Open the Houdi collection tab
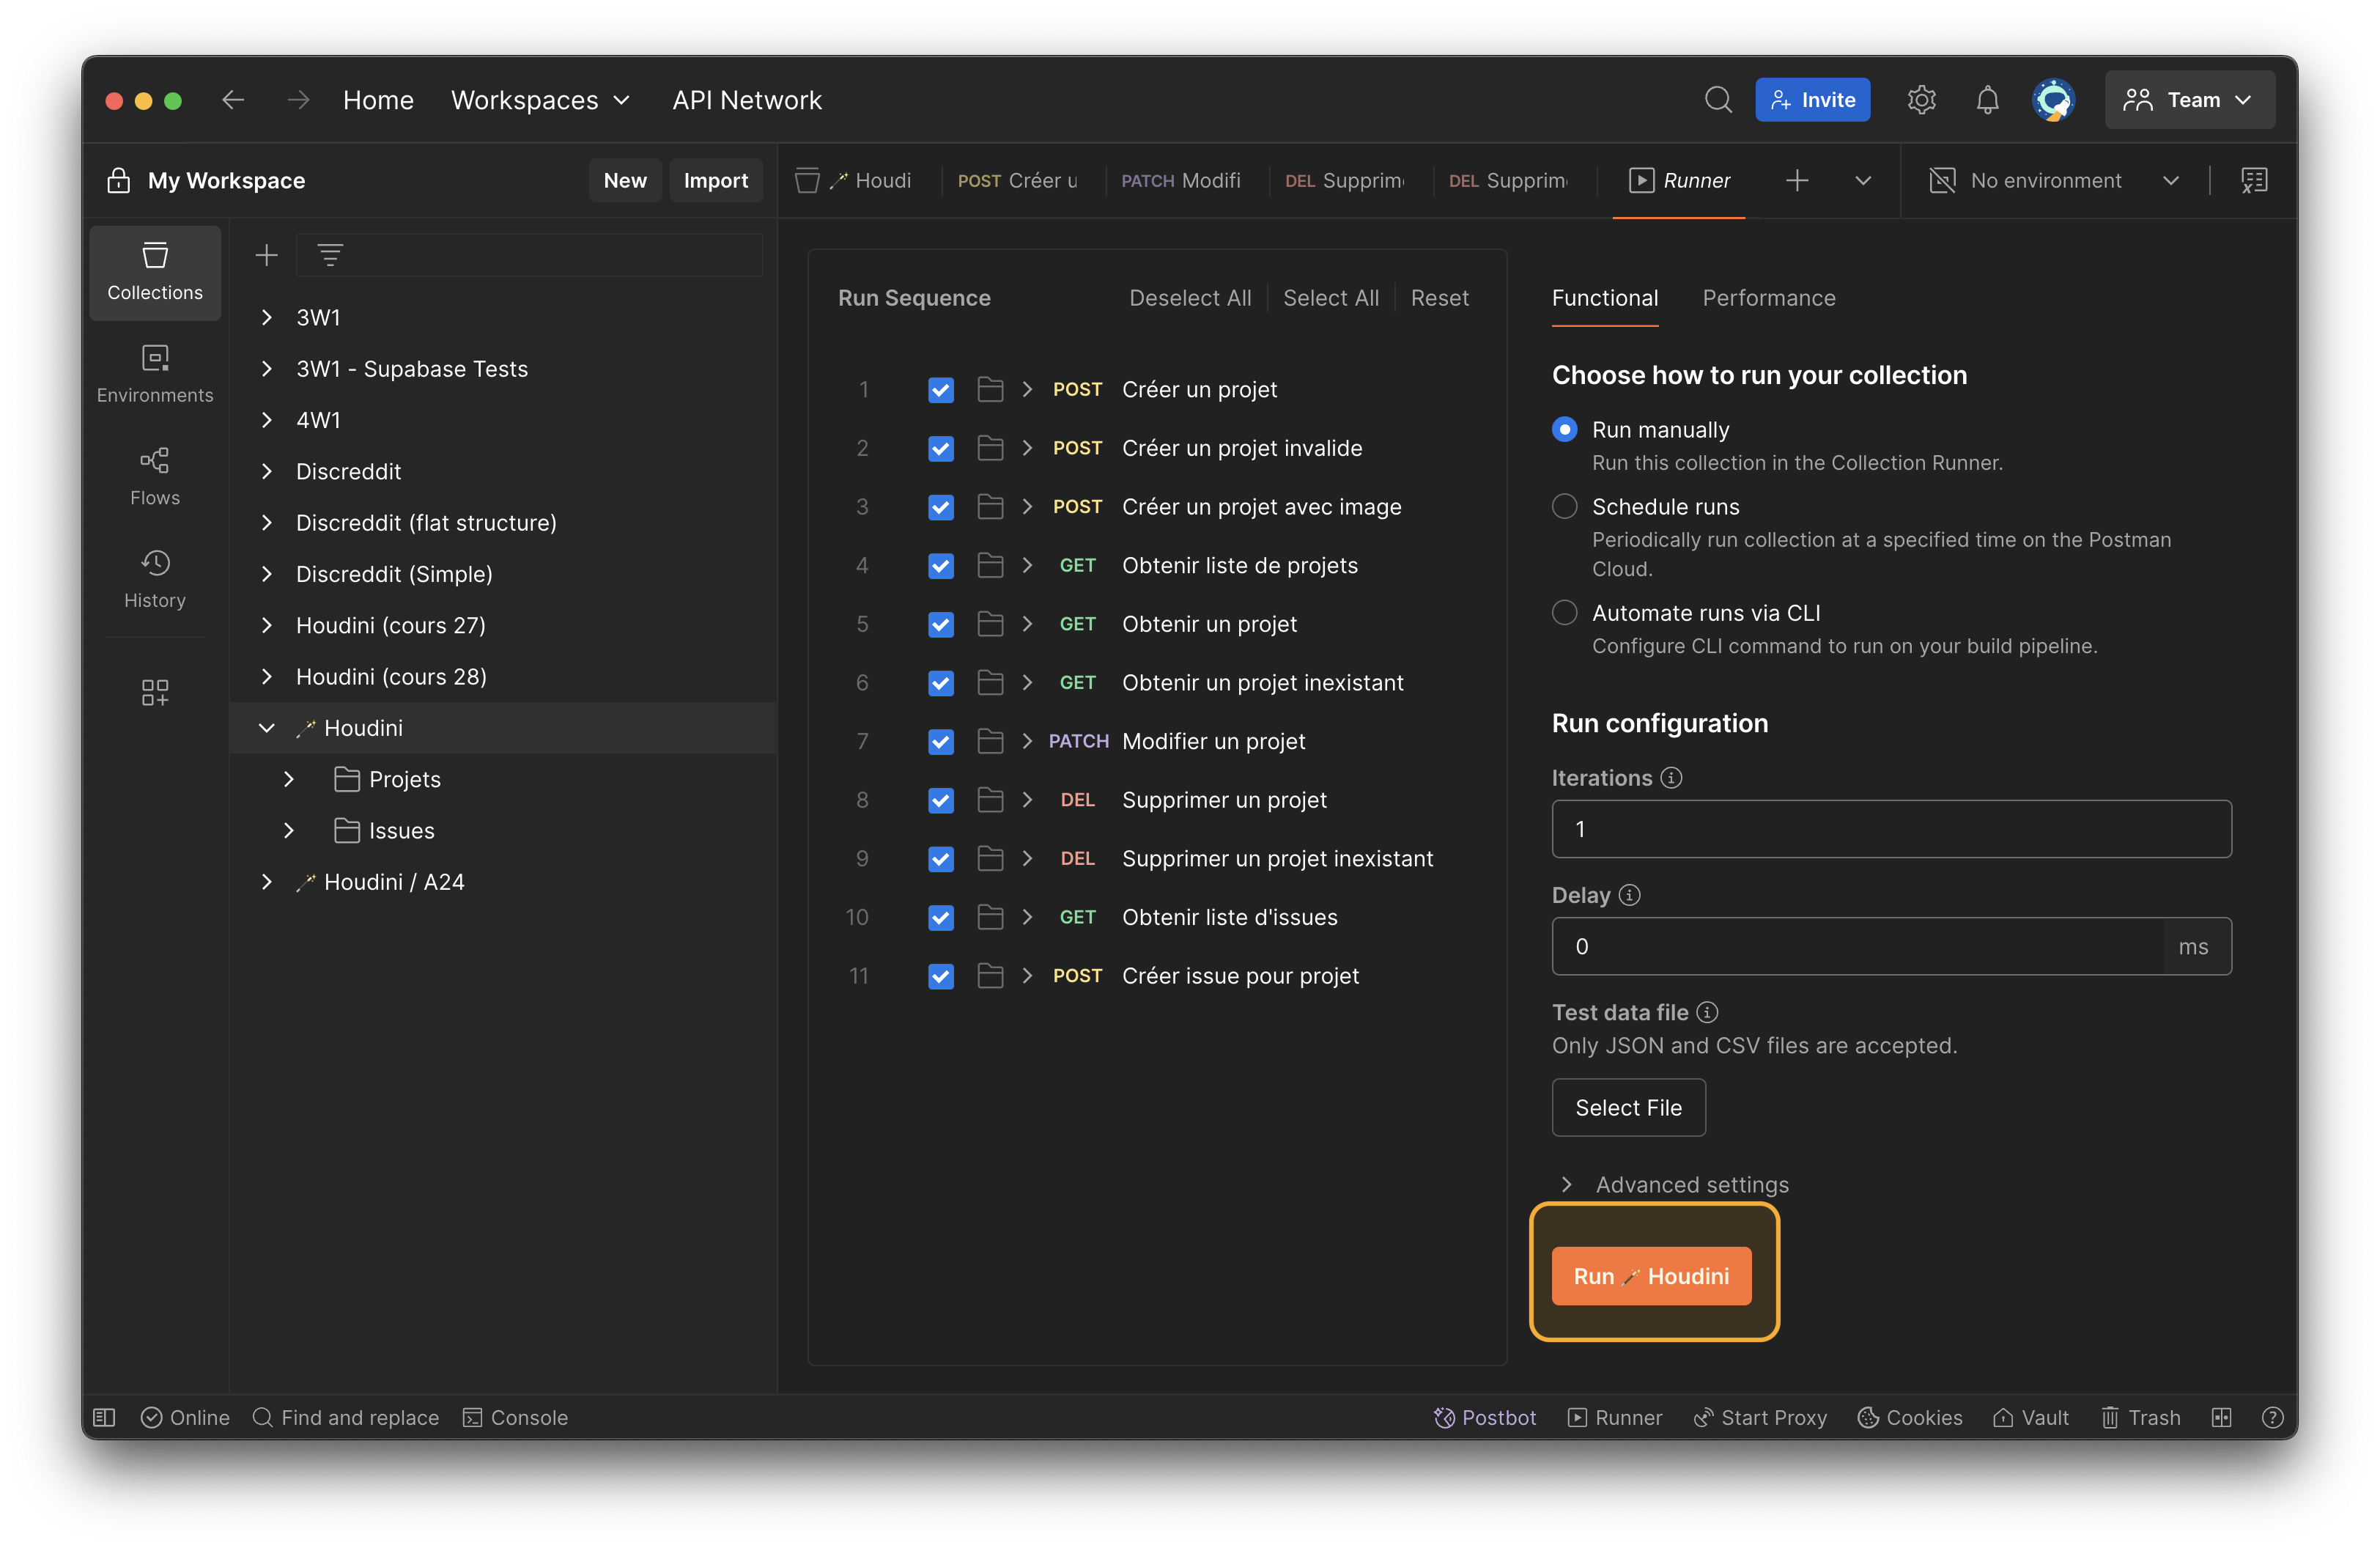 click(x=854, y=181)
